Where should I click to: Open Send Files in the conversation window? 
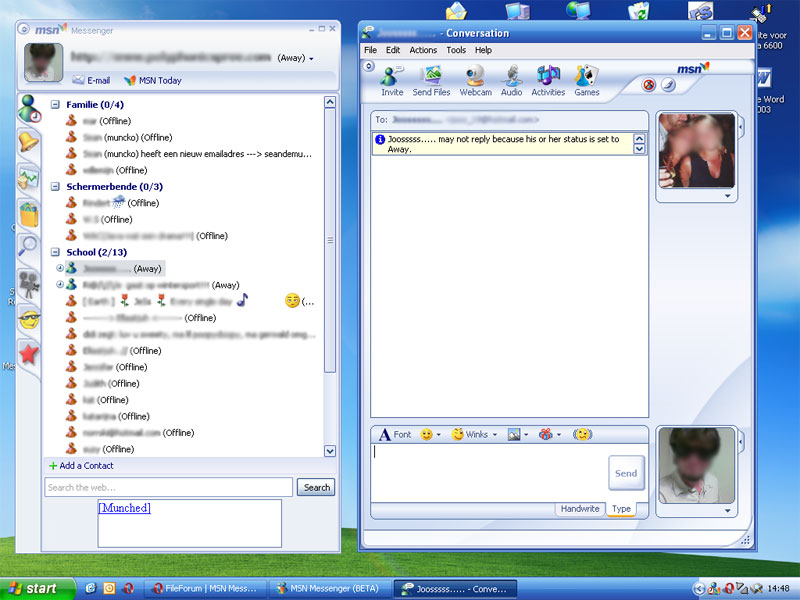[x=431, y=78]
